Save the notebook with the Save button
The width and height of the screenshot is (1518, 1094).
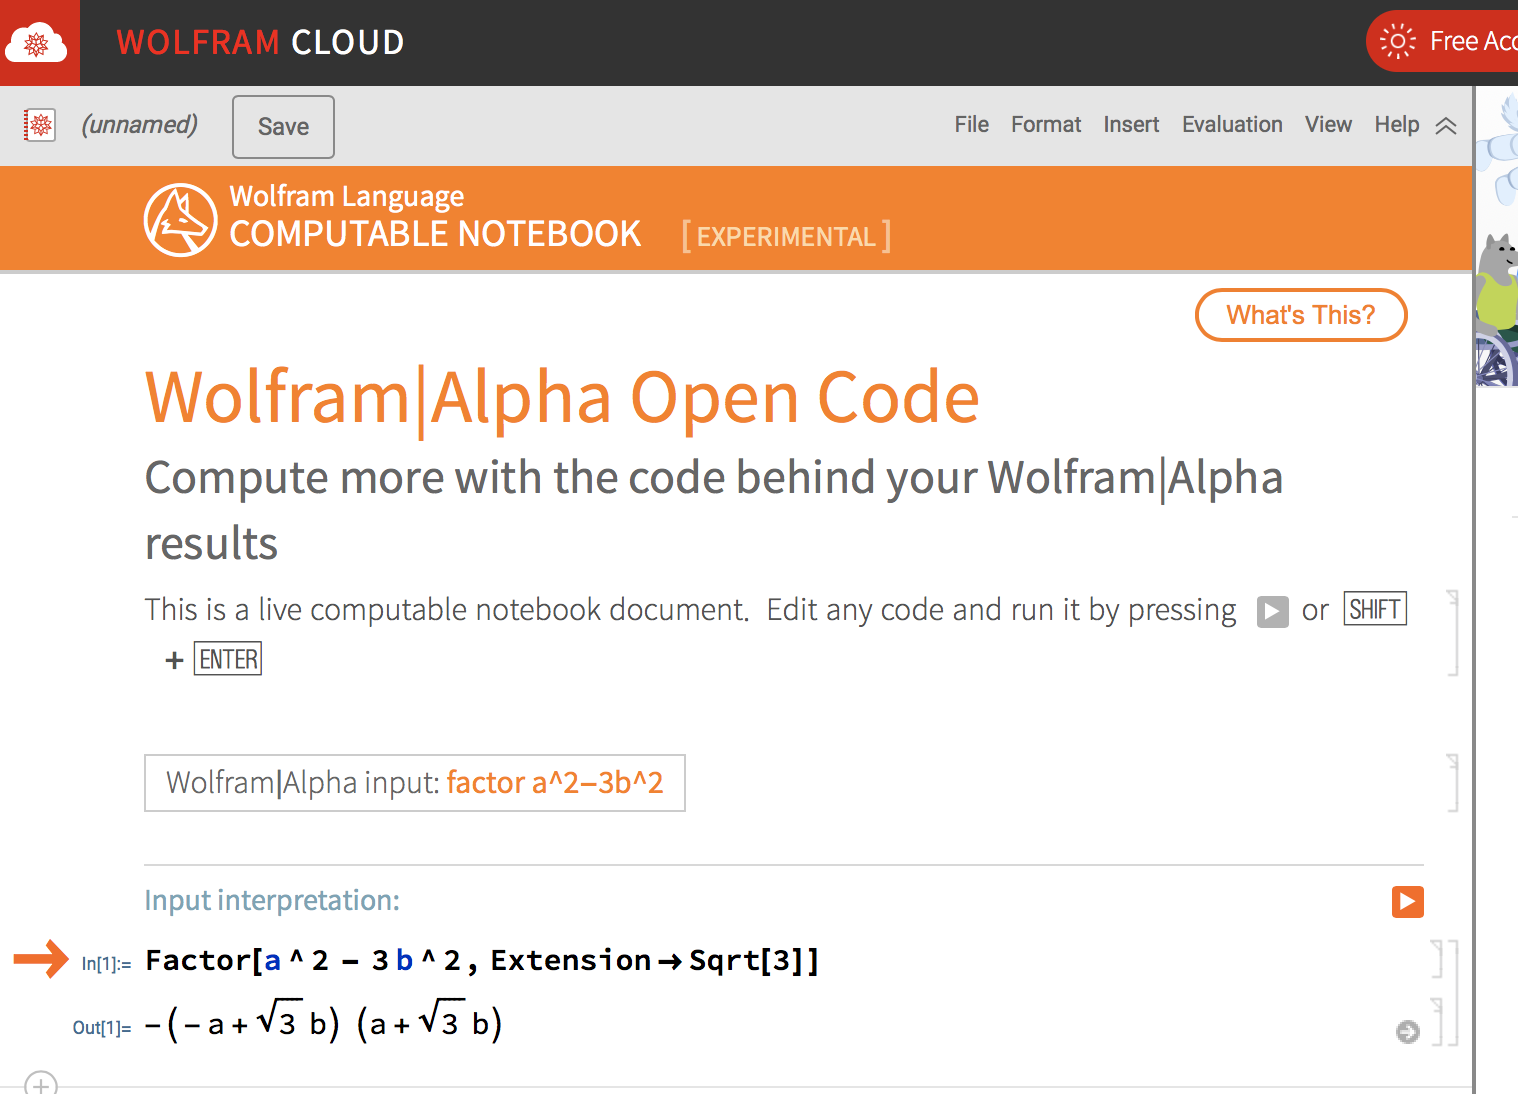283,127
